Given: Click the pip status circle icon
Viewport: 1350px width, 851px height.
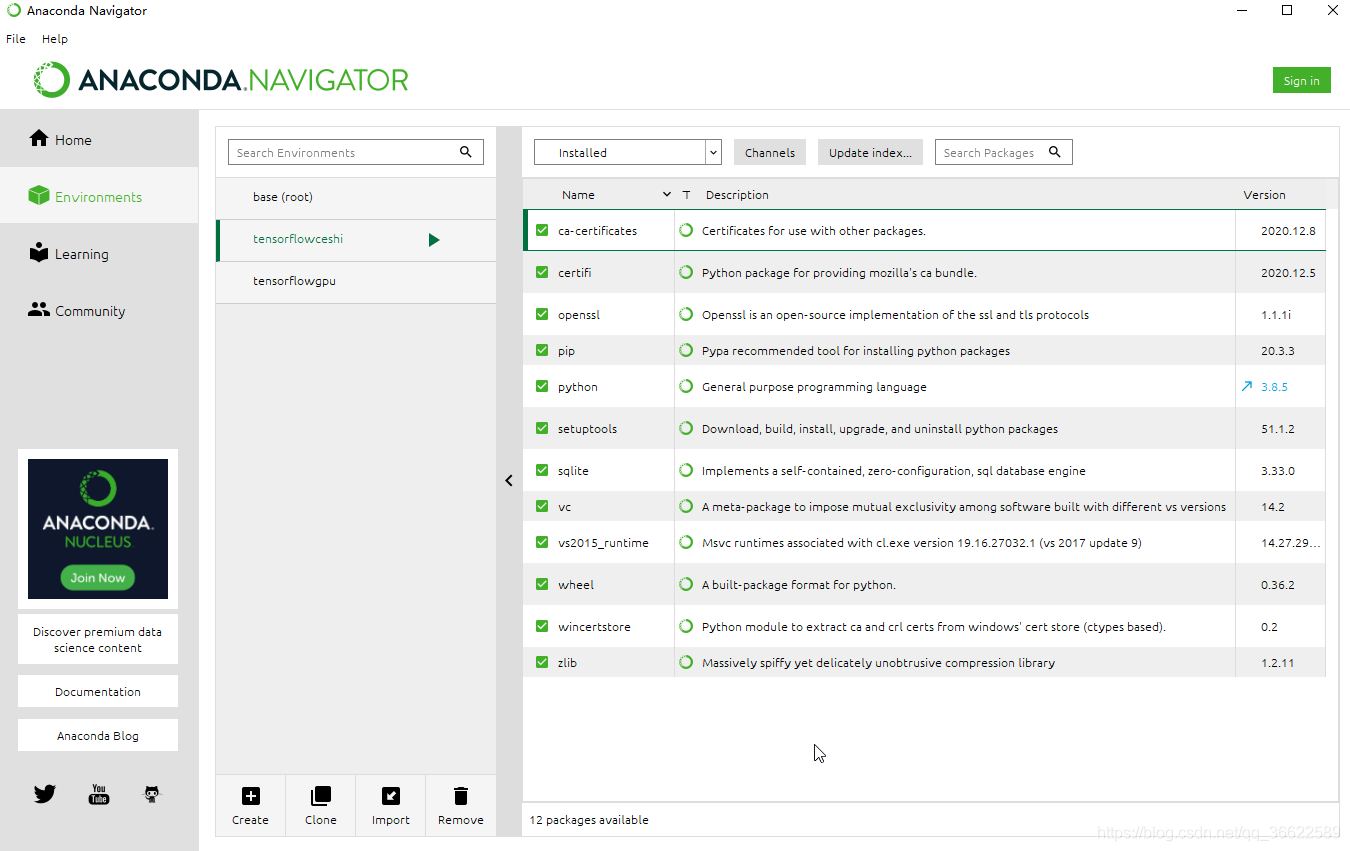Looking at the screenshot, I should (686, 351).
